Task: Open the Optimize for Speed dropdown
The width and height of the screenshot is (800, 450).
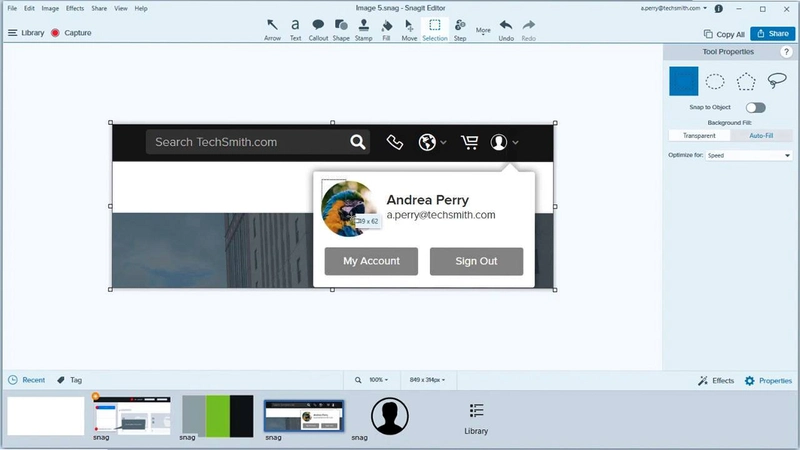Action: pos(748,155)
